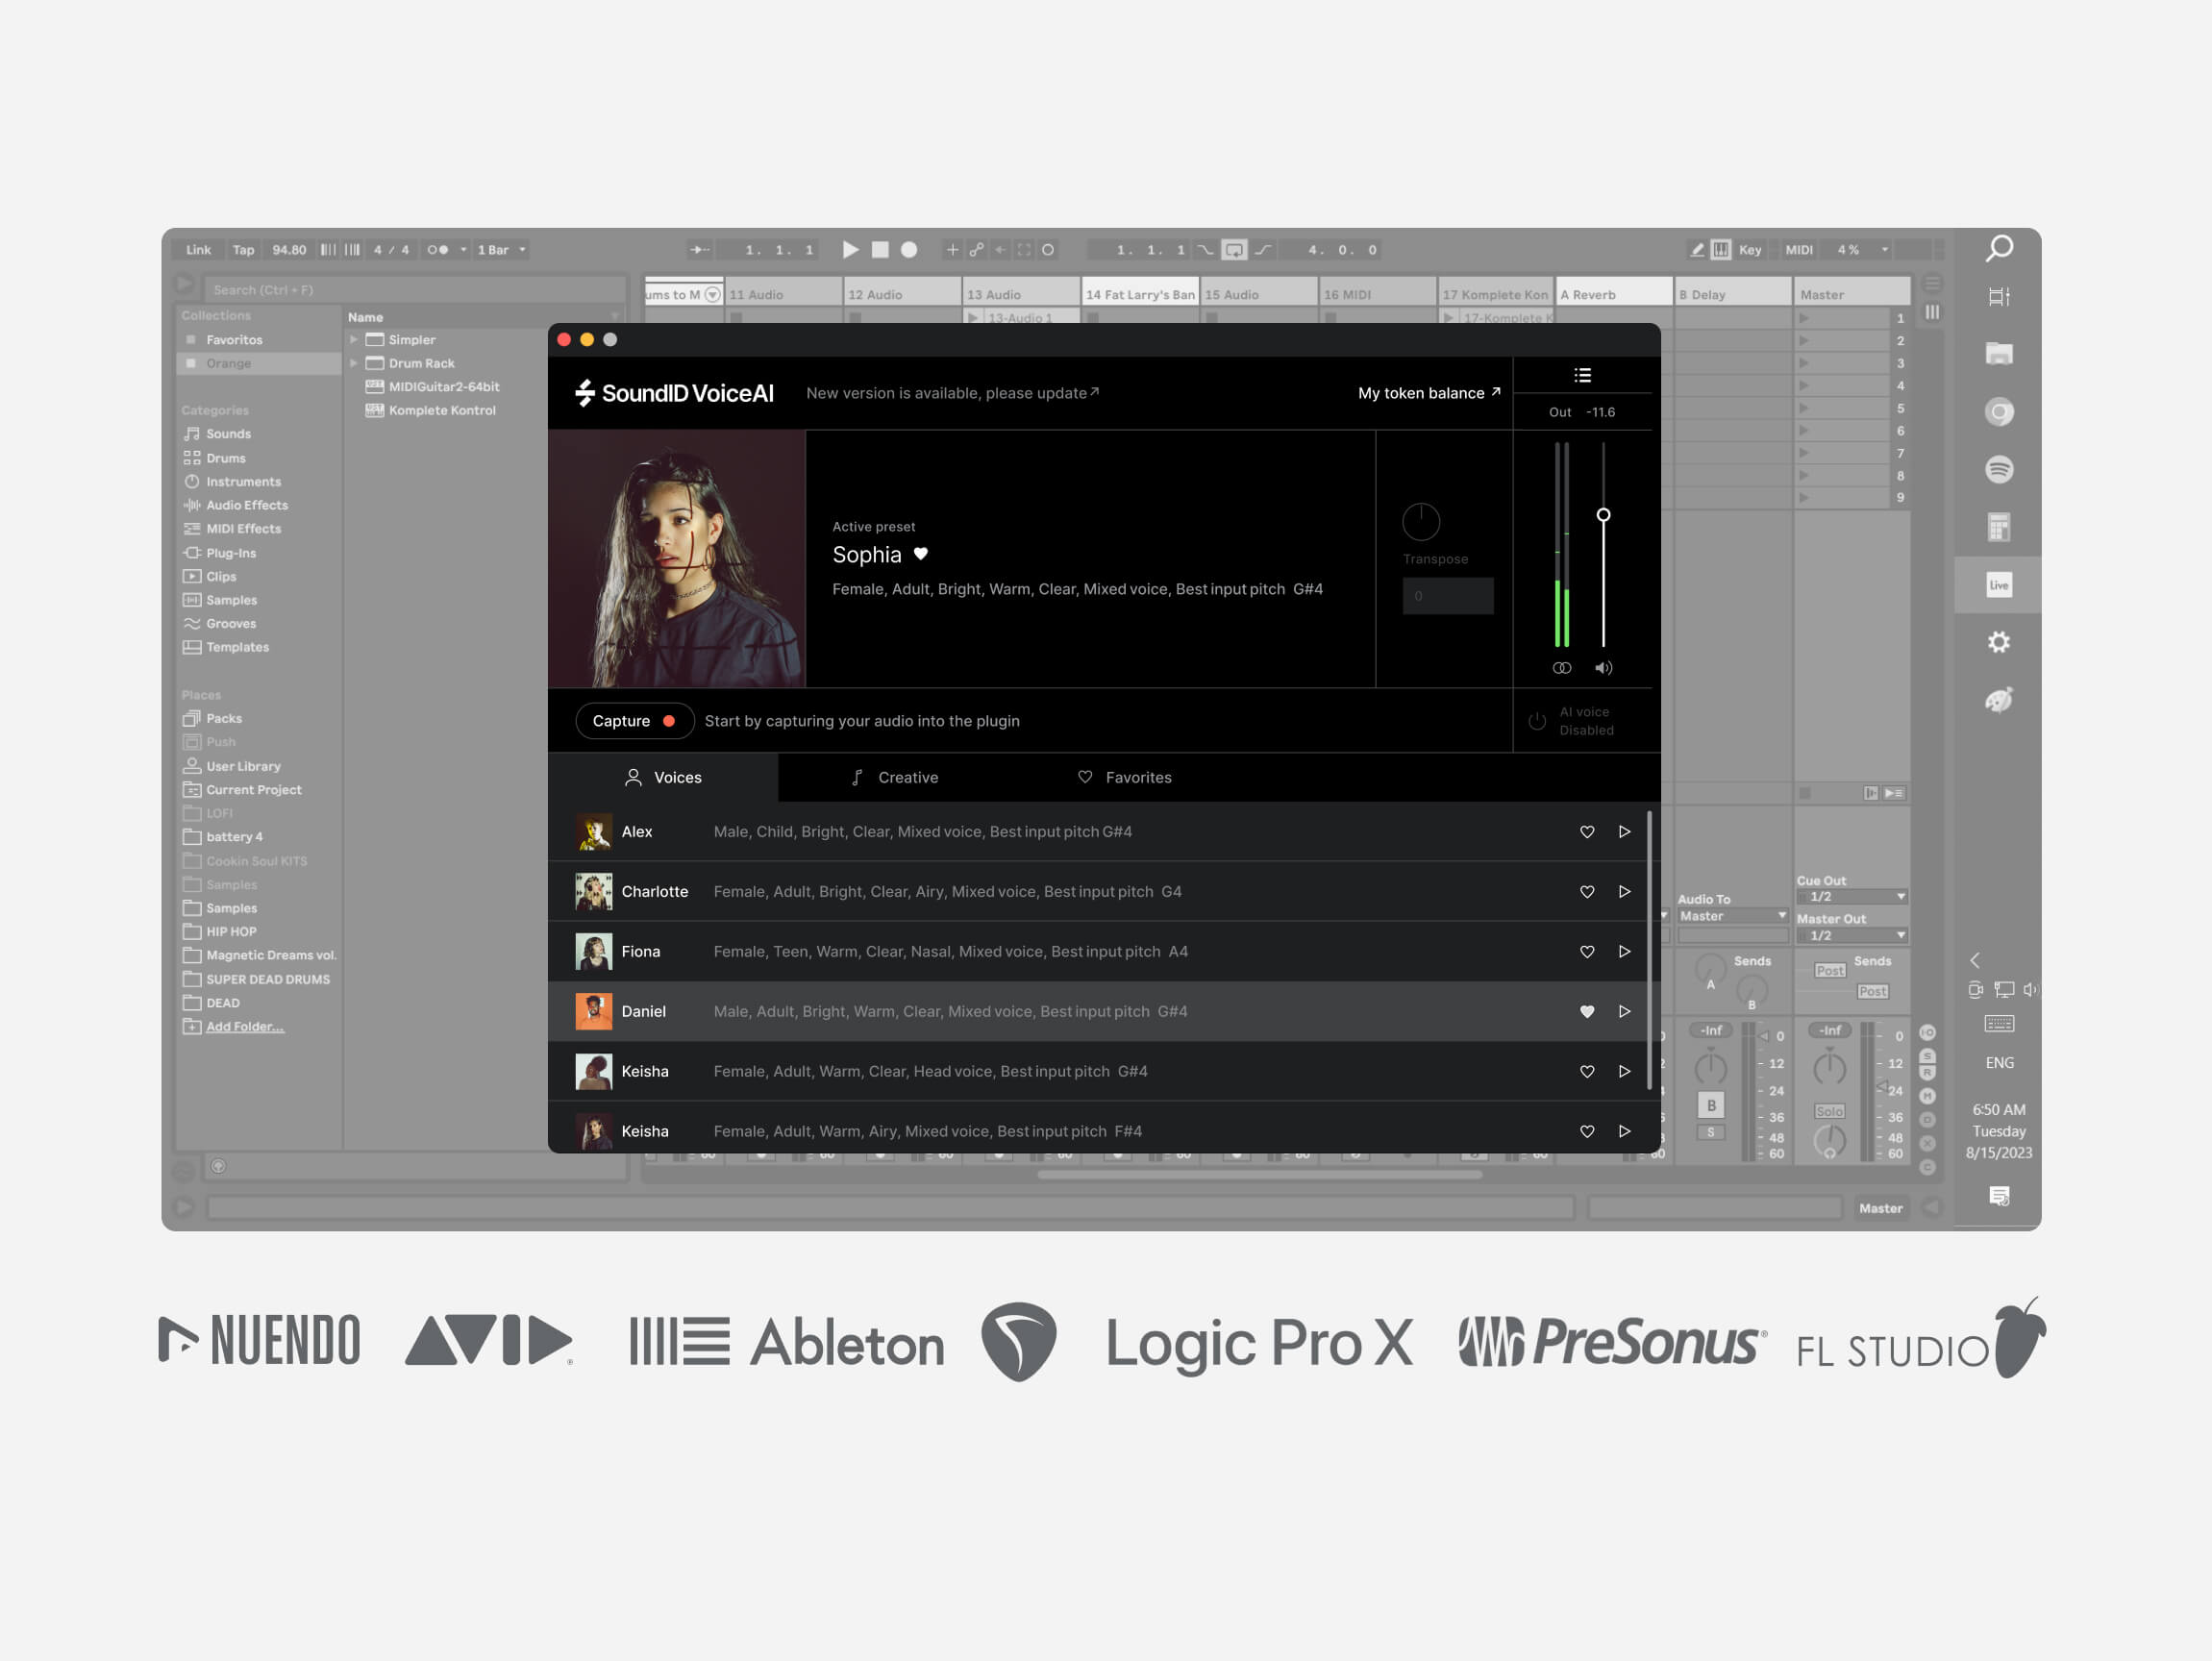2212x1661 pixels.
Task: Open the User Library place
Action: pos(243,766)
